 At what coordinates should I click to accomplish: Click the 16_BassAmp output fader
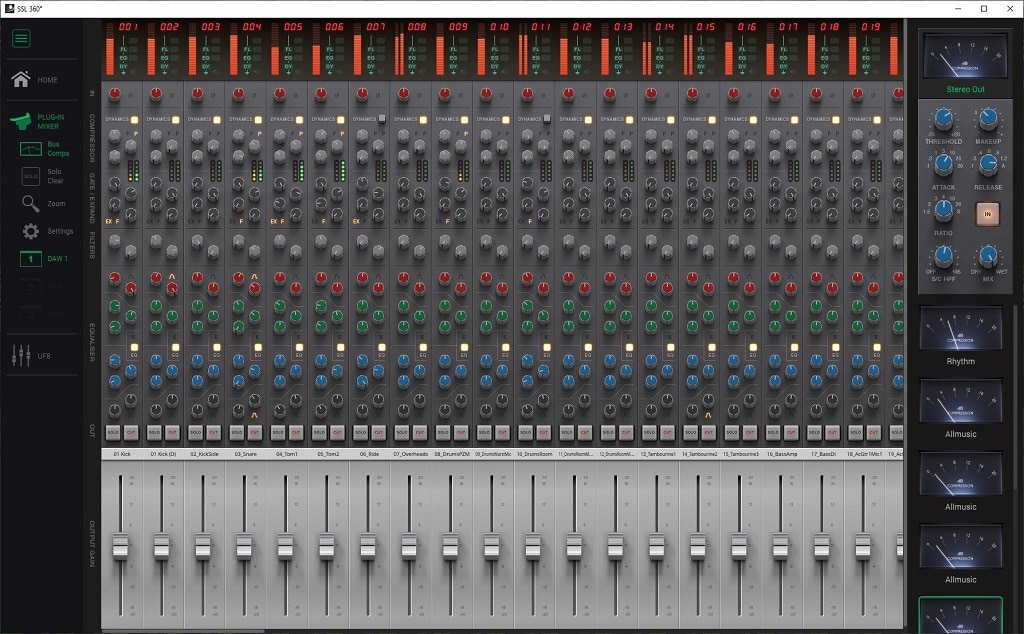pyautogui.click(x=780, y=546)
